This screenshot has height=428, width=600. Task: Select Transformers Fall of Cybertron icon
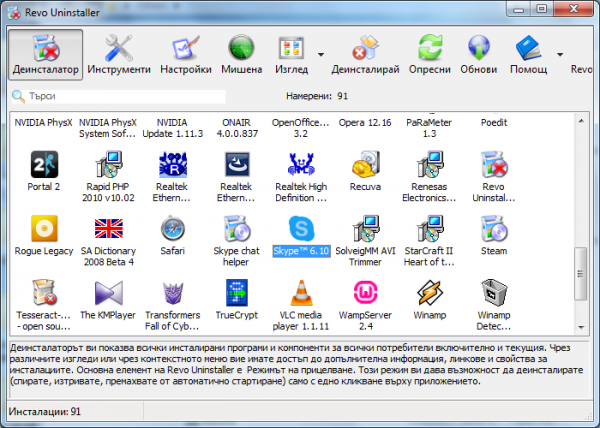coord(173,293)
